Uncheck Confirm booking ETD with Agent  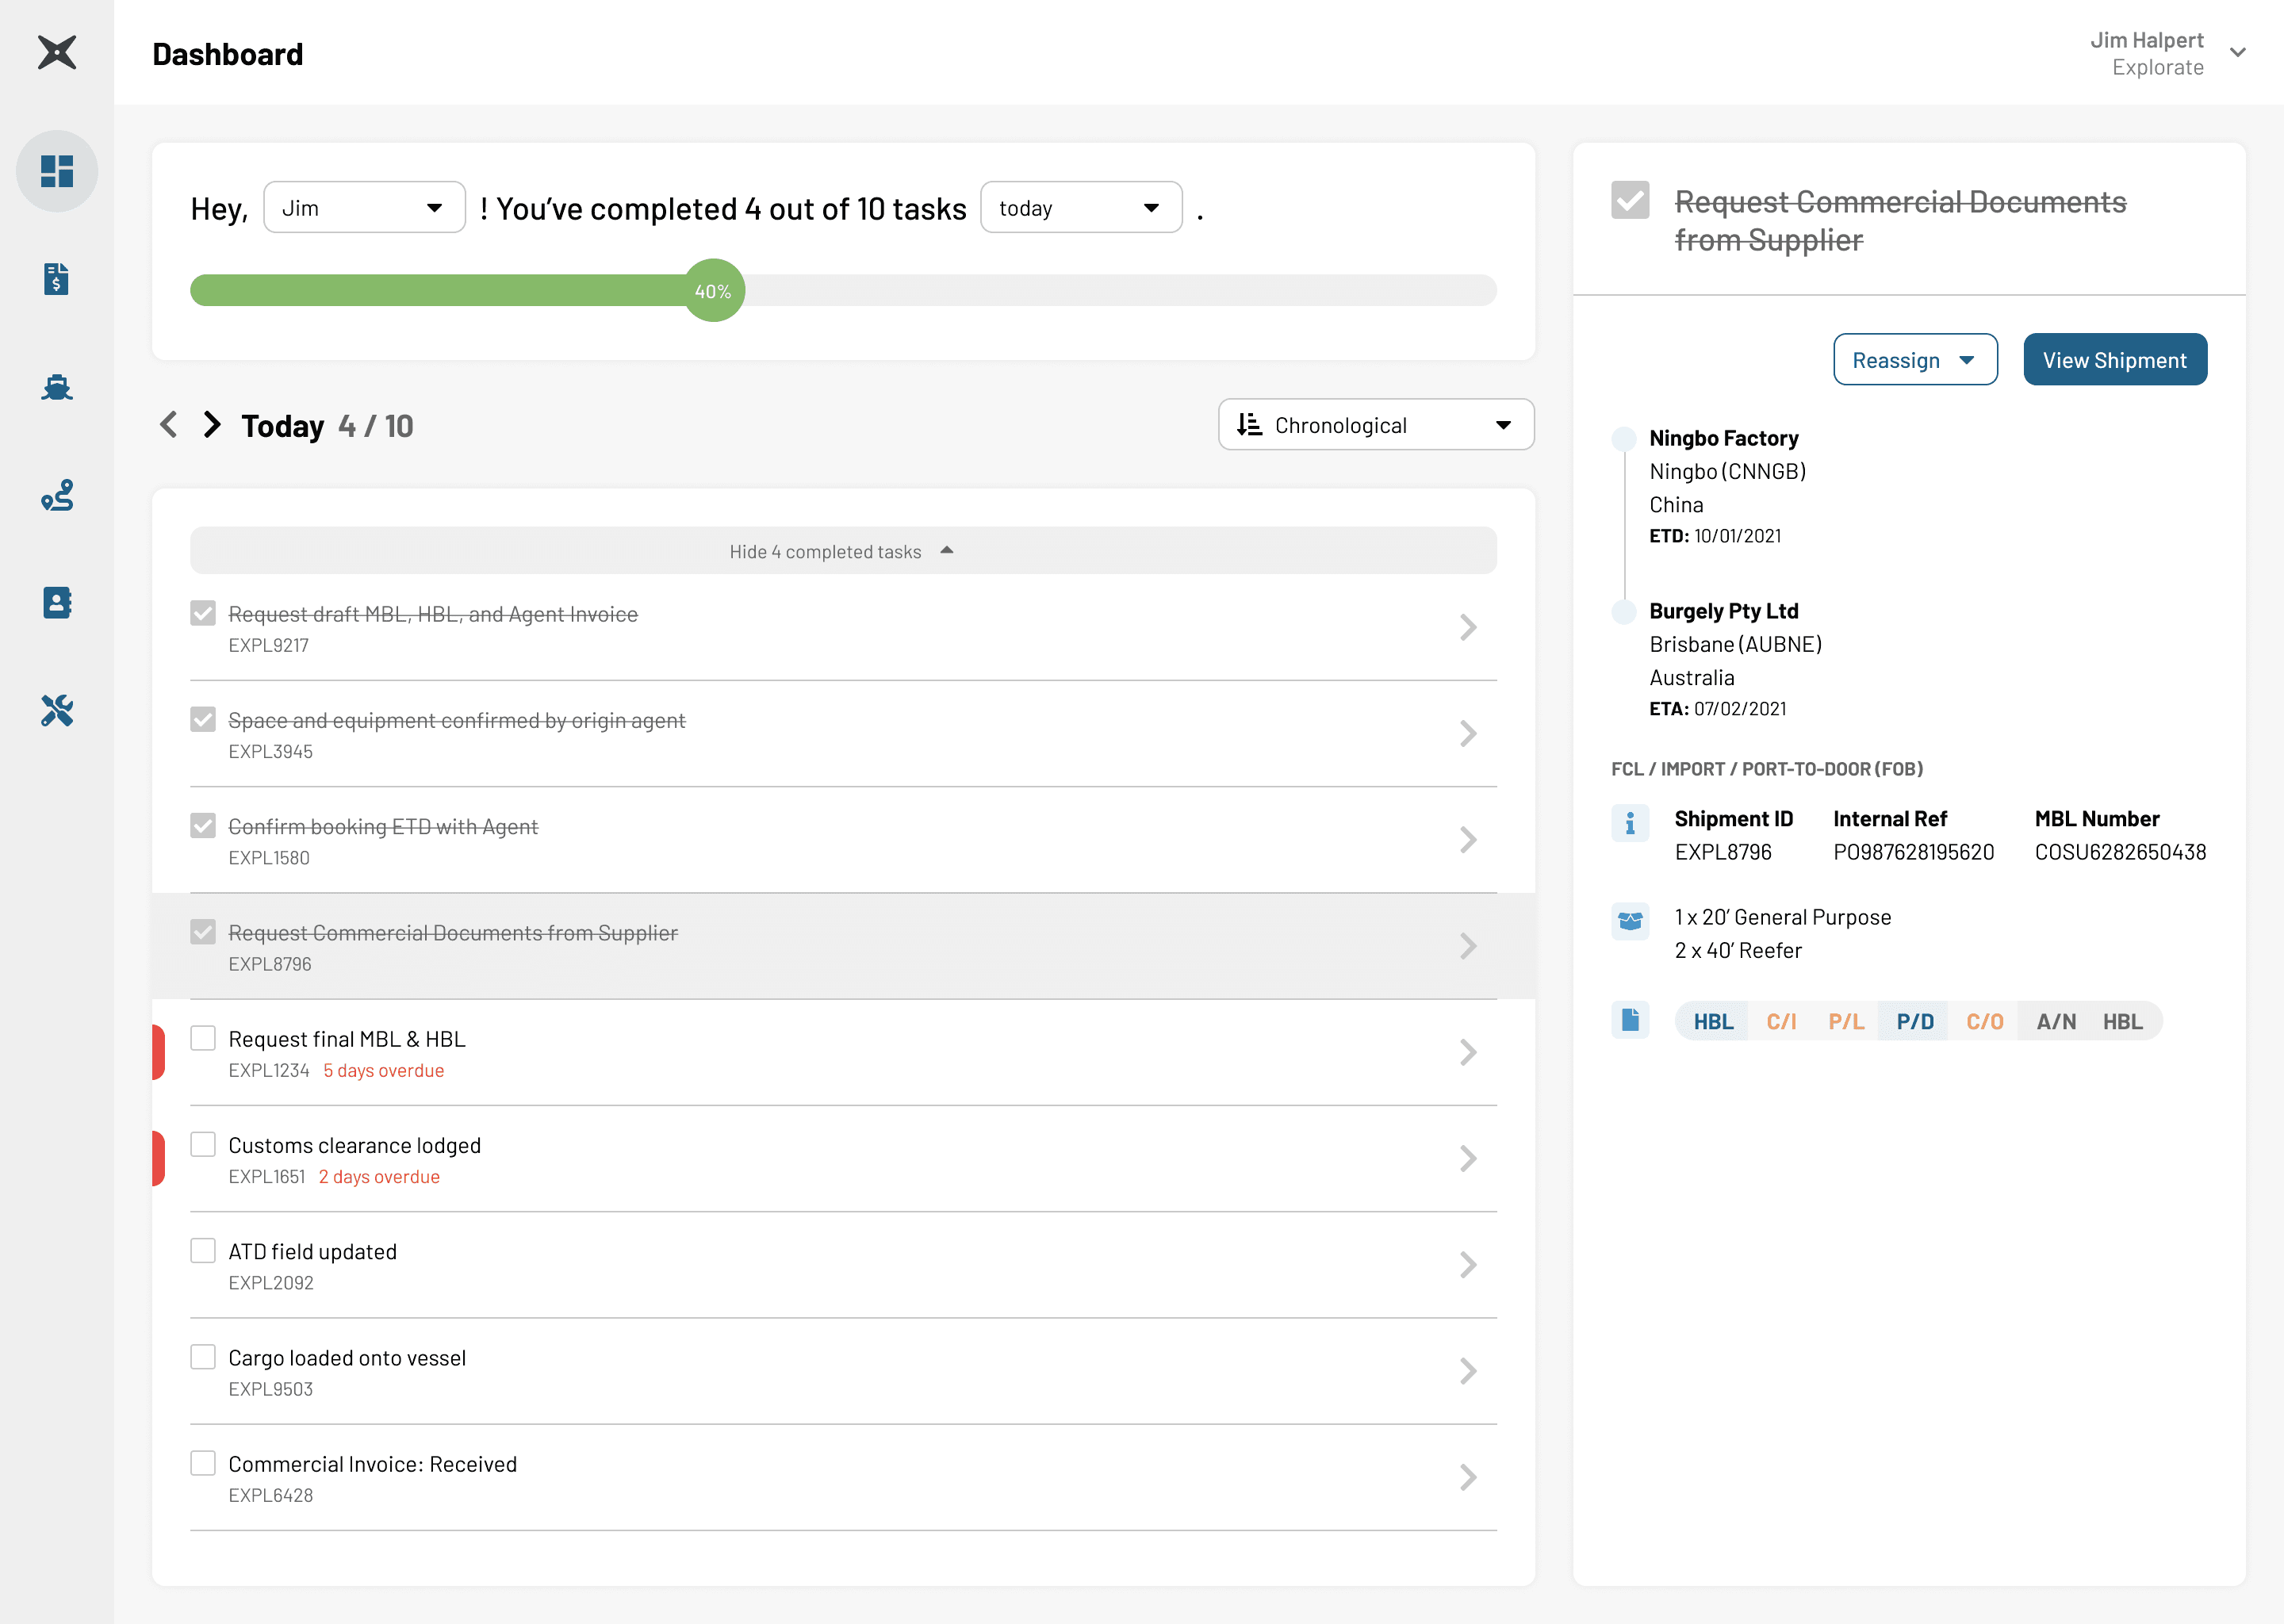[x=203, y=826]
